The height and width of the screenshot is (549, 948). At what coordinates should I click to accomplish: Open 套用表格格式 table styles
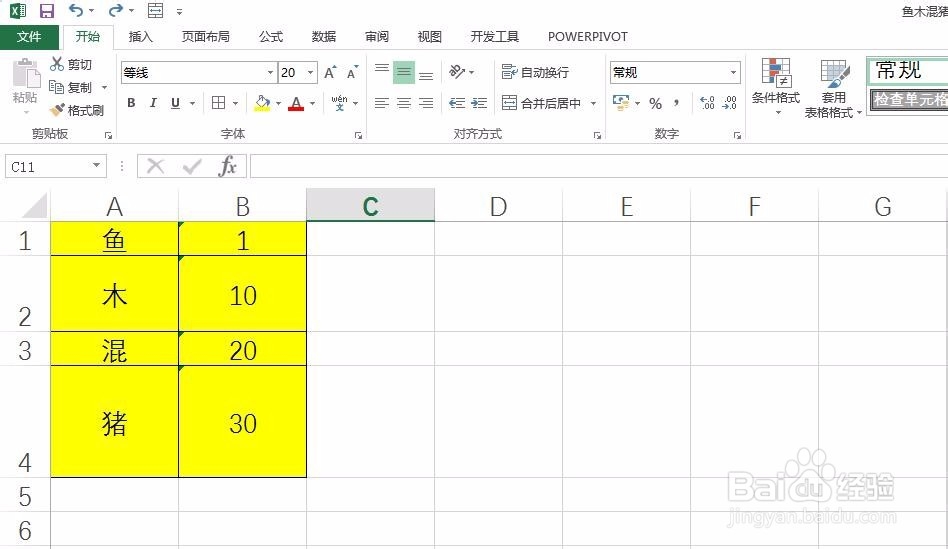pos(833,88)
